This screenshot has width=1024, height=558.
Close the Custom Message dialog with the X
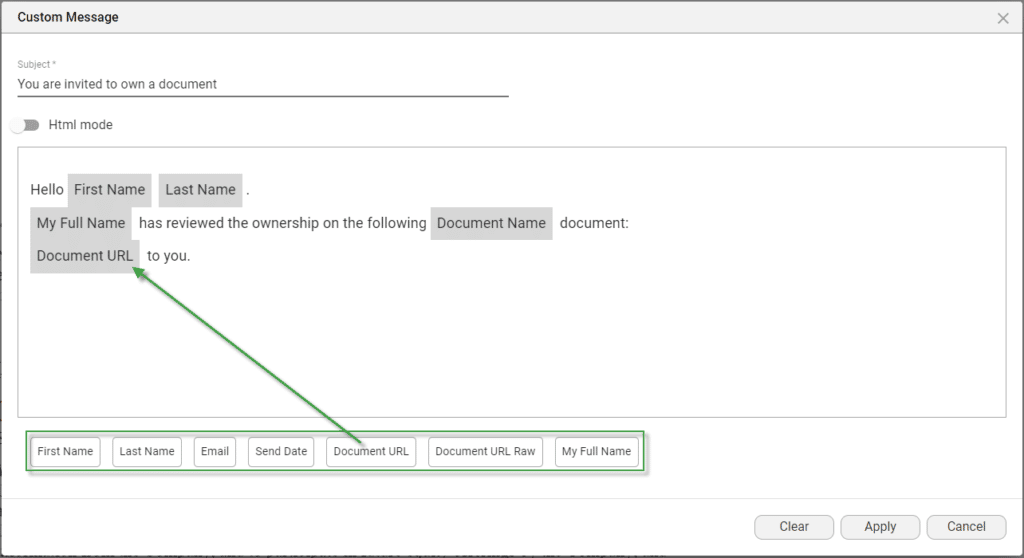(x=1003, y=18)
